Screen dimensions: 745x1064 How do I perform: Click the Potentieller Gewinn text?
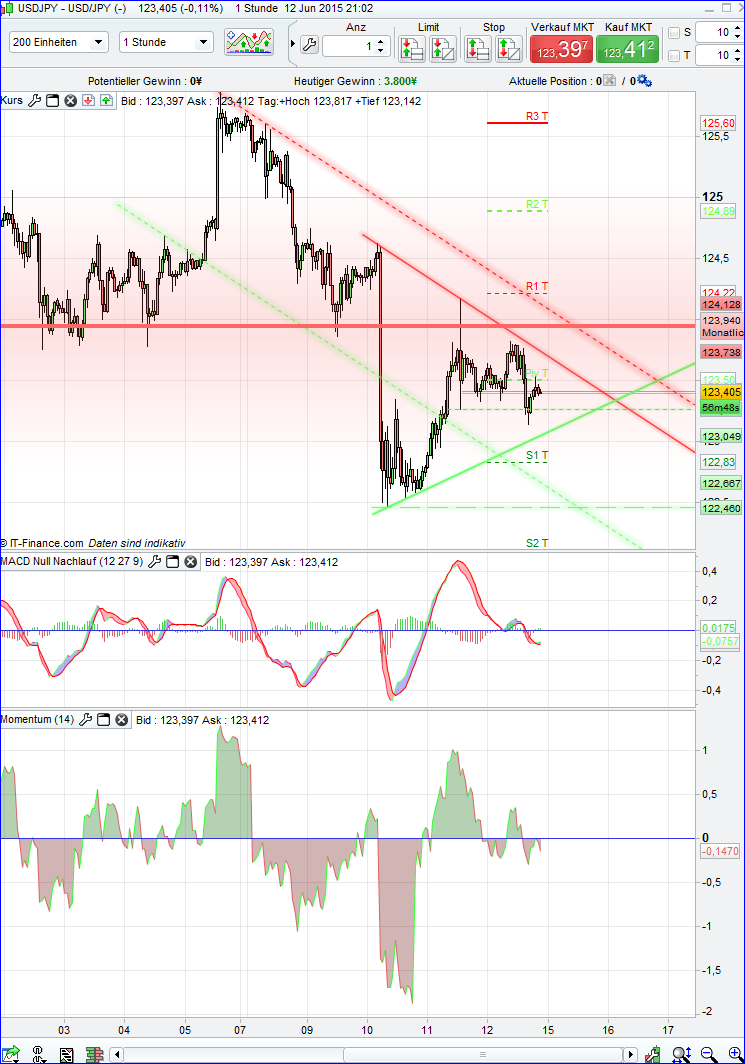145,81
